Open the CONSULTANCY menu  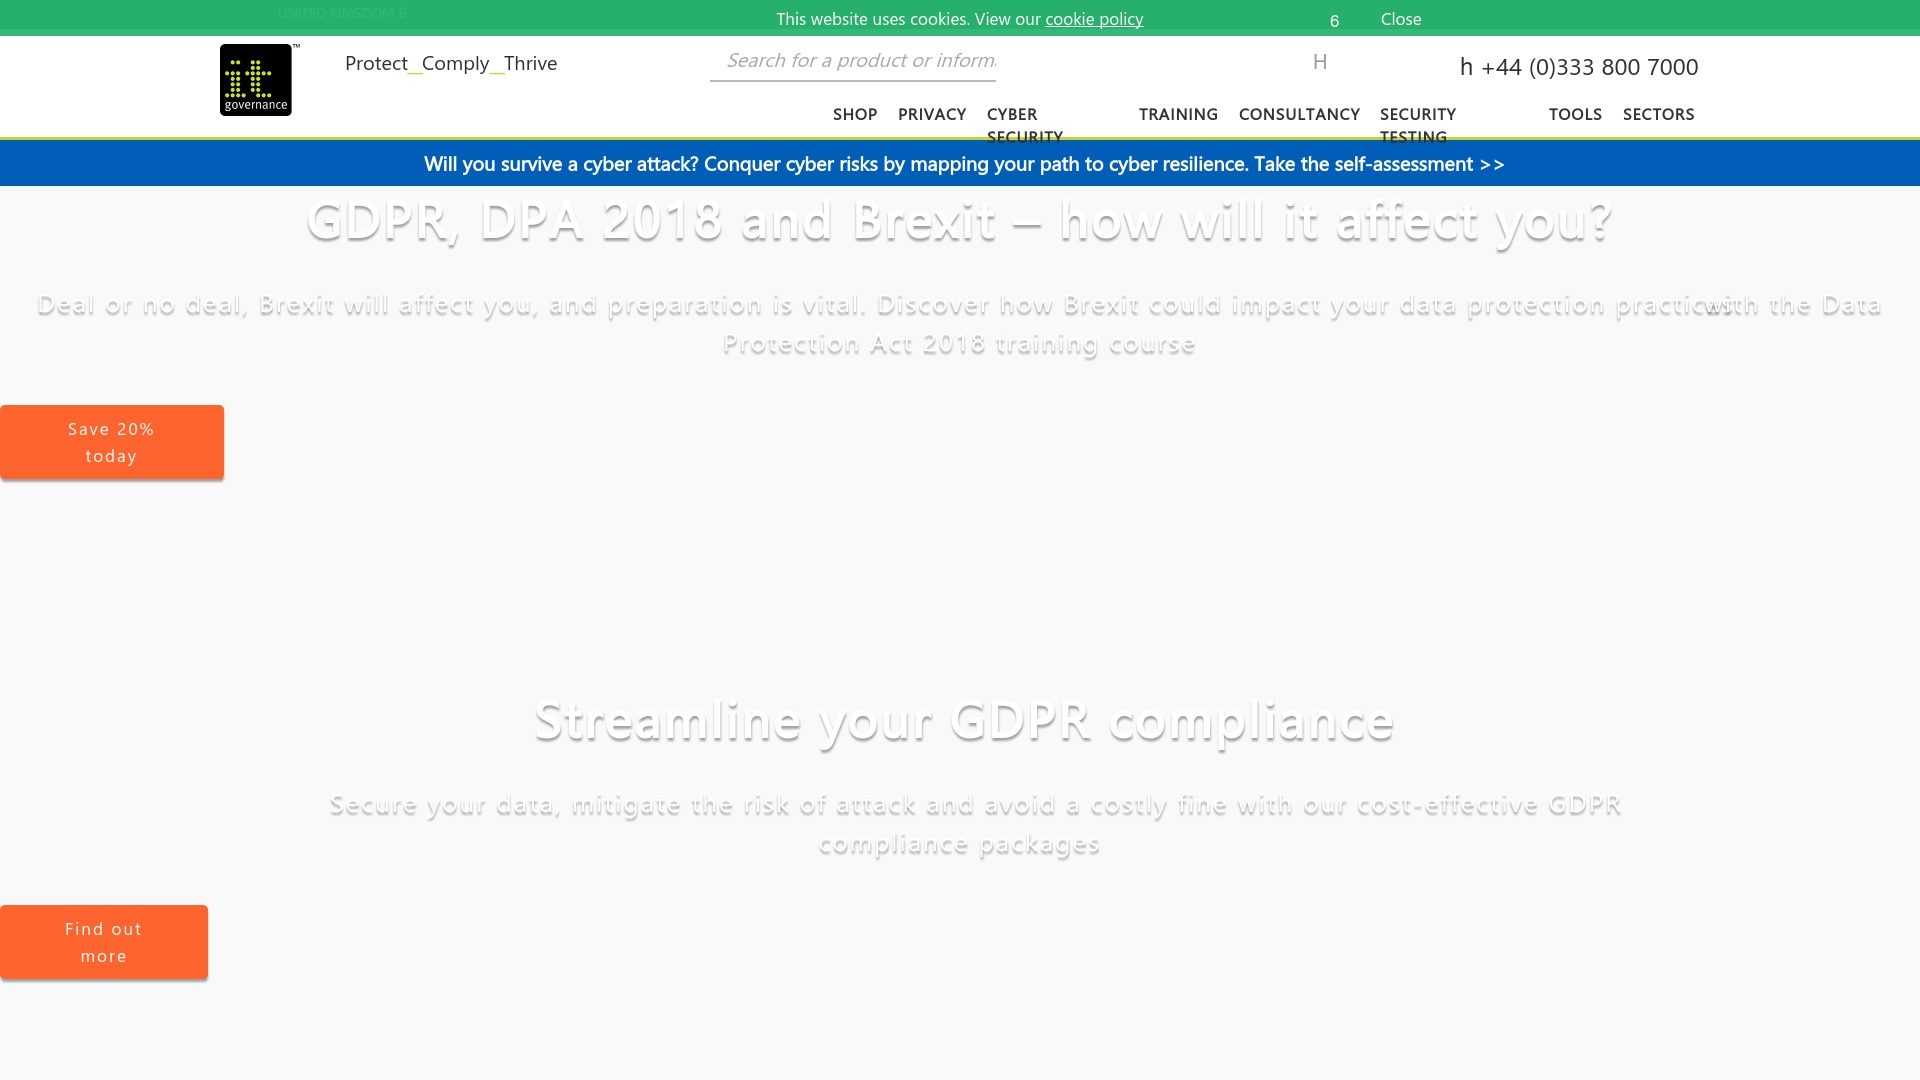coord(1299,114)
